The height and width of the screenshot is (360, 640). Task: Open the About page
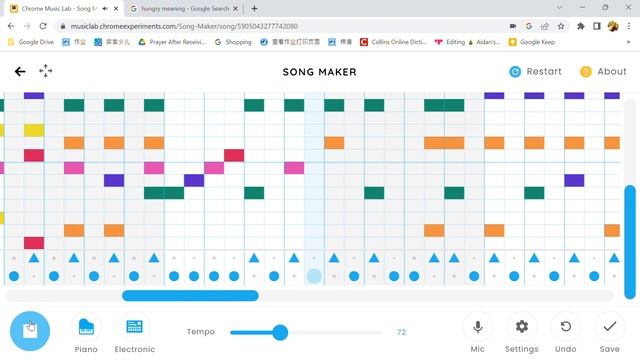tap(603, 71)
